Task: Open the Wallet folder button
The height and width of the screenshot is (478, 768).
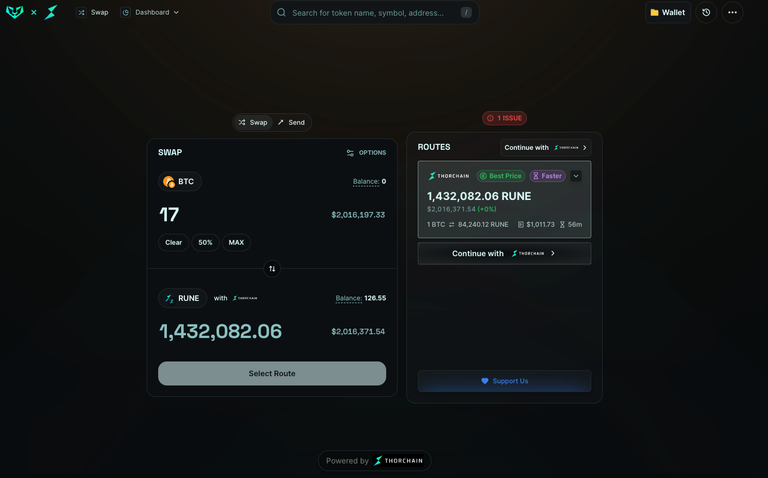Action: (x=668, y=12)
